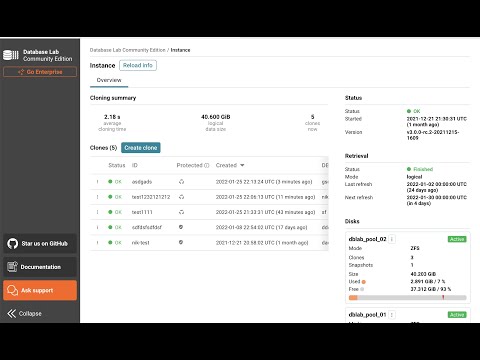Click the dblab_pool_02 disk name

[367, 239]
